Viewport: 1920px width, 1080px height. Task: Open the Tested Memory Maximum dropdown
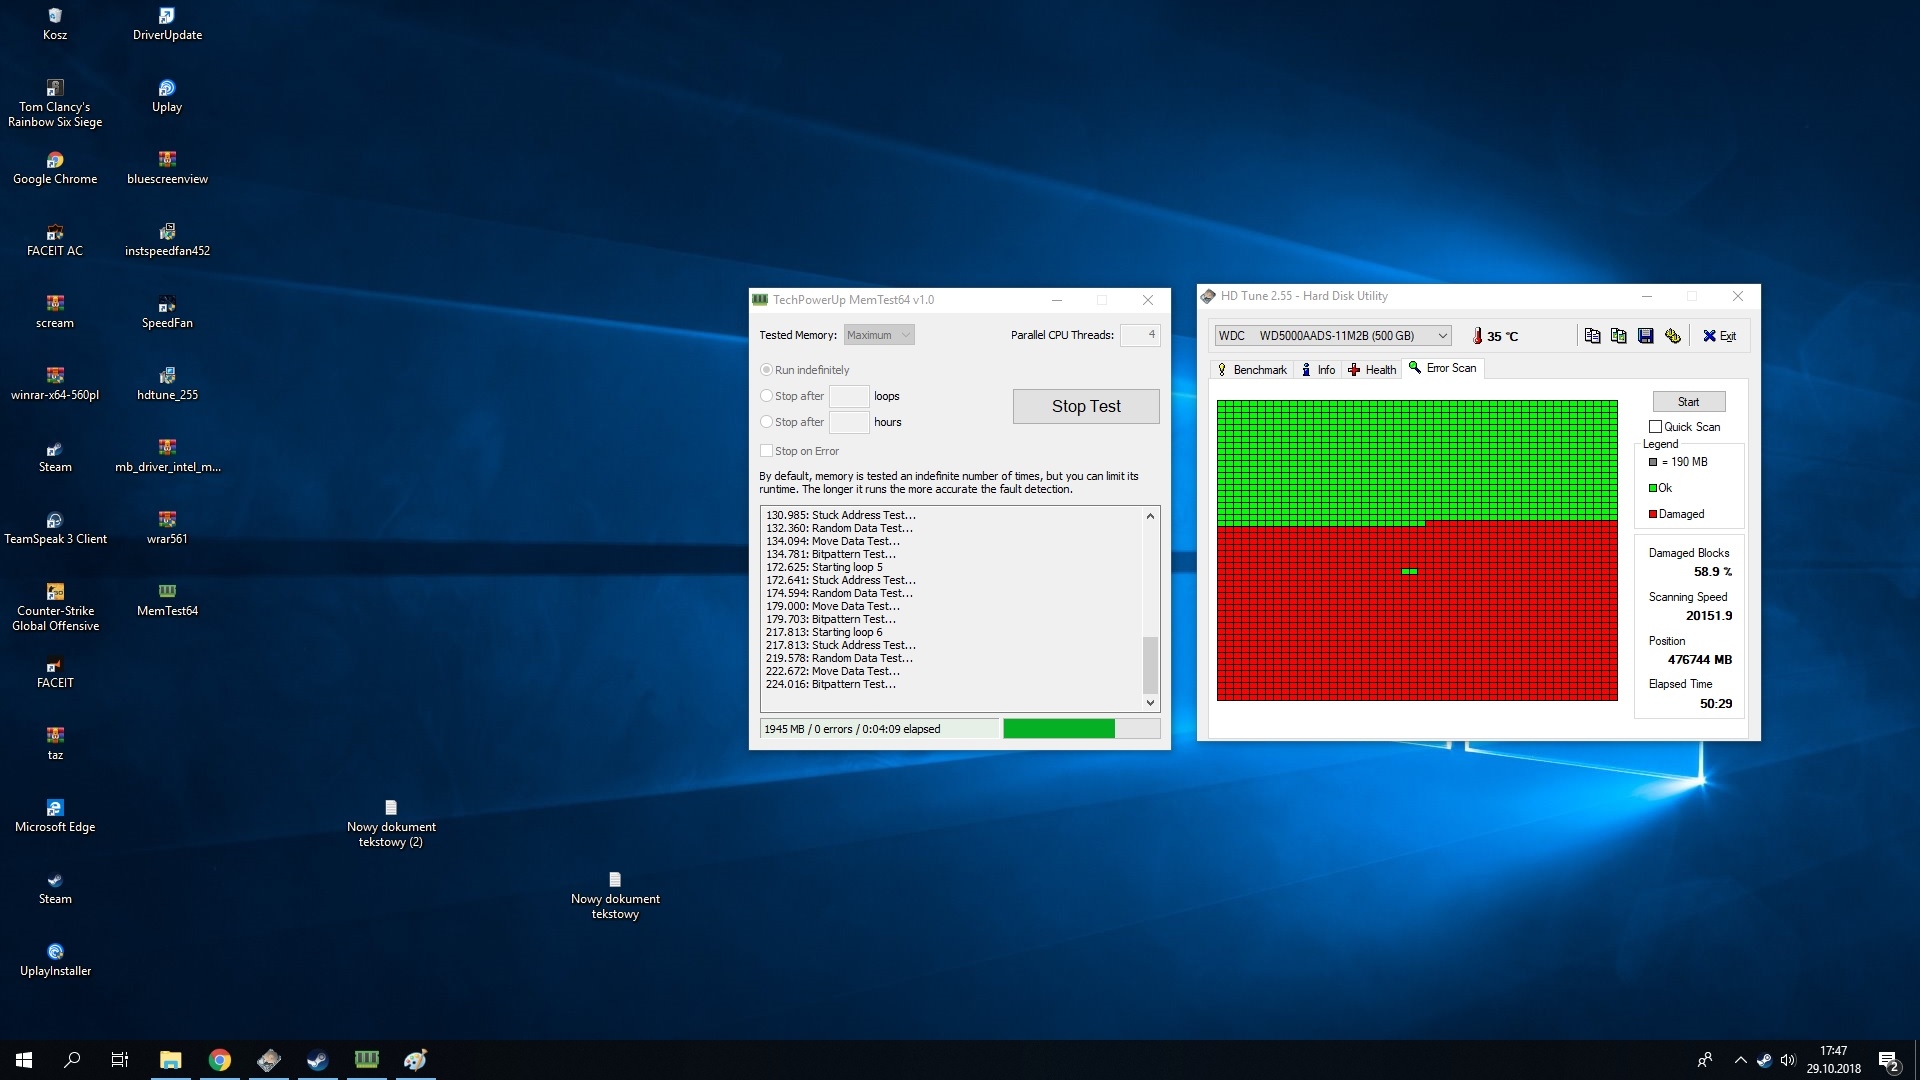click(879, 335)
